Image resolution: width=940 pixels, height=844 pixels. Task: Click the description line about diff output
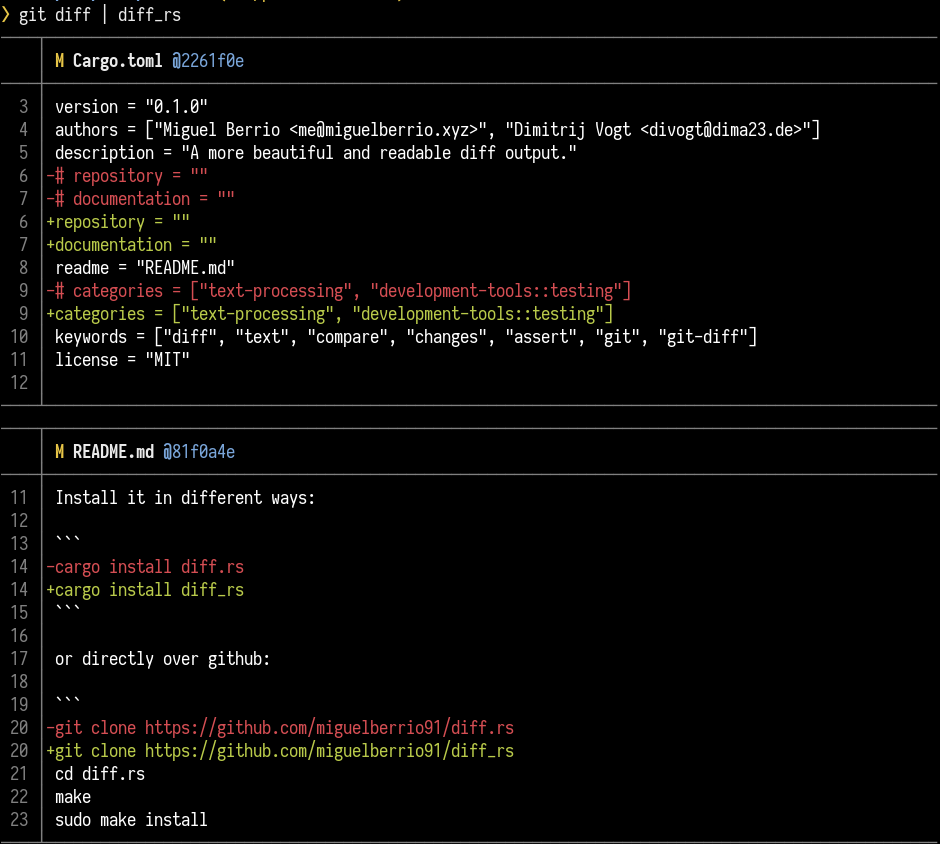pos(315,153)
